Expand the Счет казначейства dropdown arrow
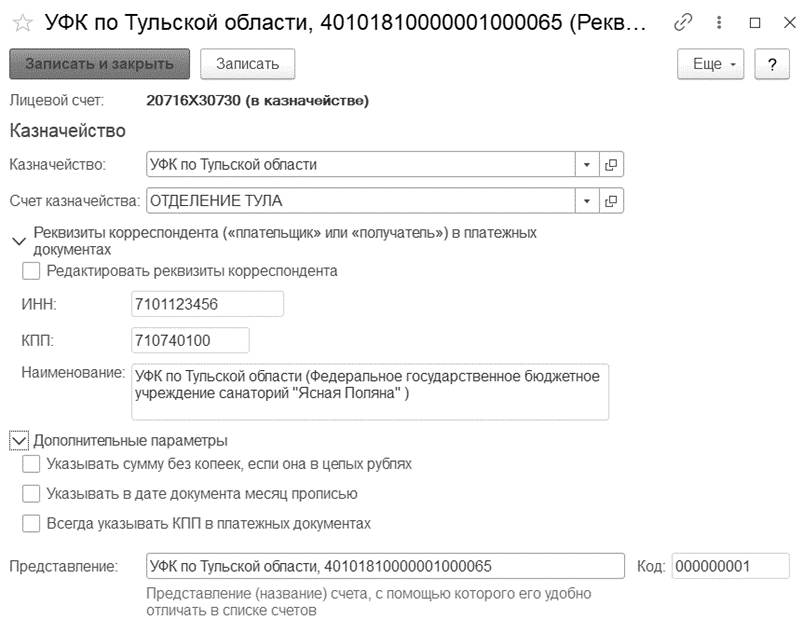 pyautogui.click(x=587, y=201)
